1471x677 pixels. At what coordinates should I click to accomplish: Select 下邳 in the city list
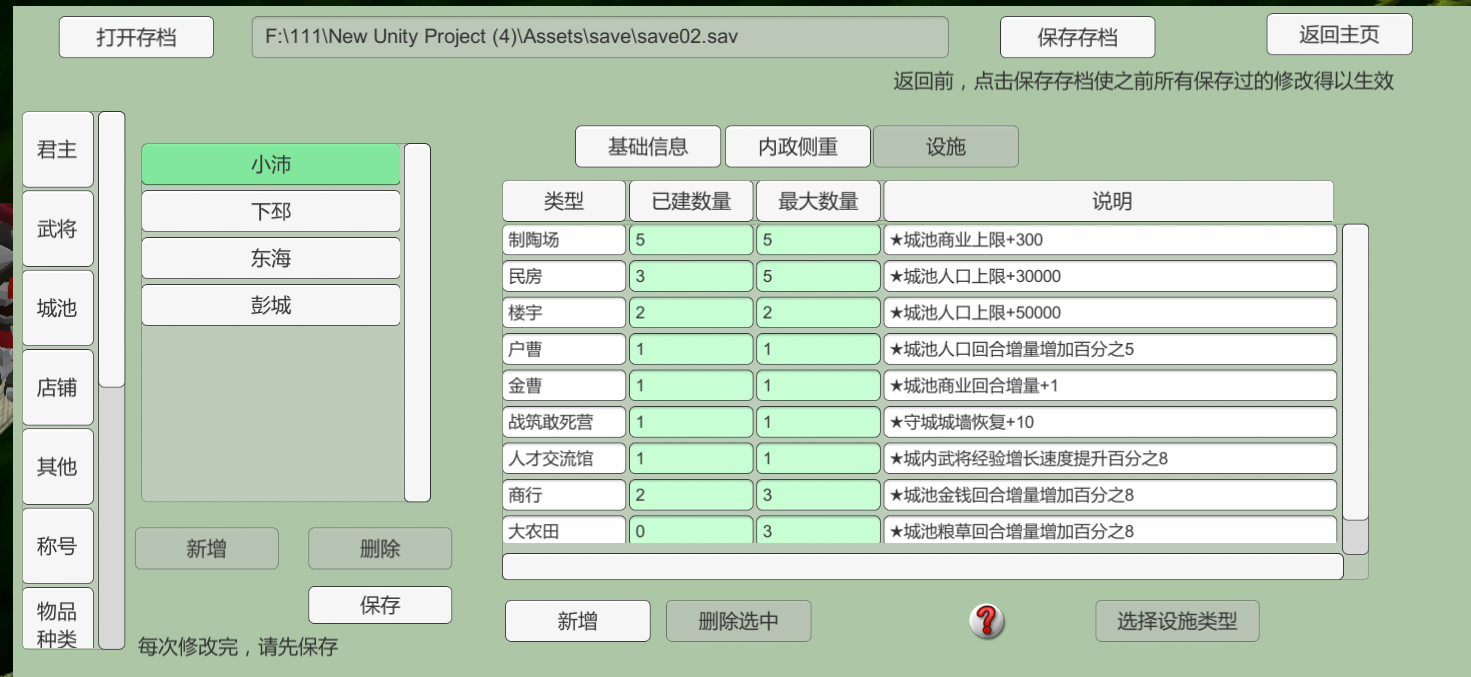[270, 212]
